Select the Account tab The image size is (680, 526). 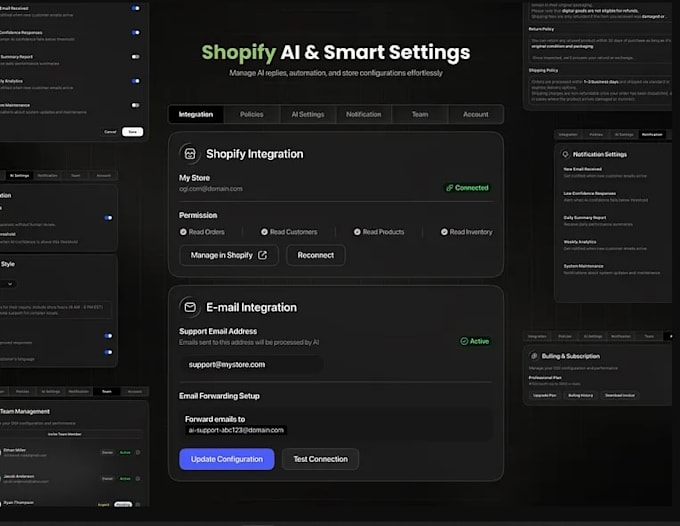pos(476,114)
